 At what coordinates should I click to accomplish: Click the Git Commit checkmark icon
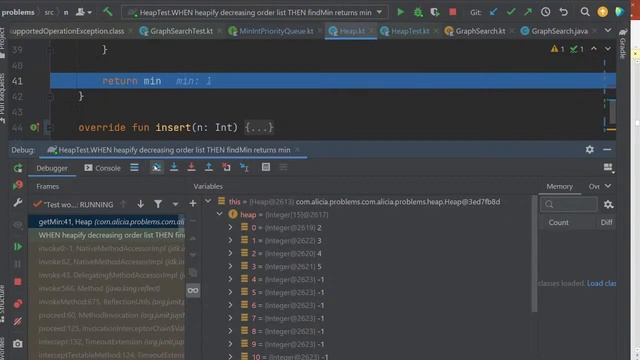pos(511,12)
